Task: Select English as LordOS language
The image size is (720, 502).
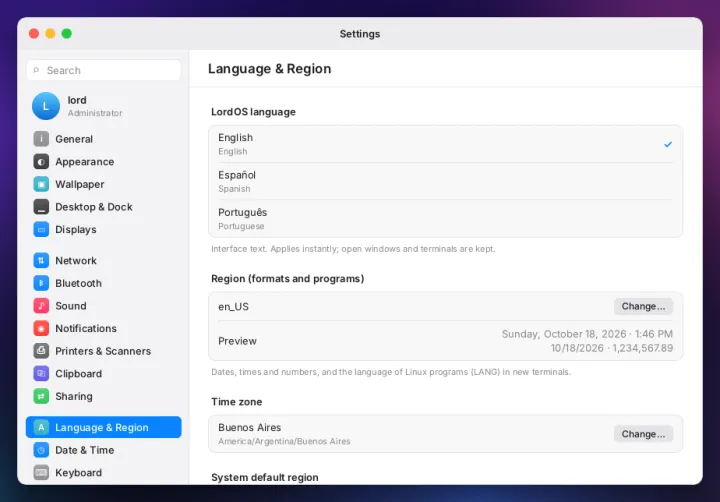Action: [445, 144]
